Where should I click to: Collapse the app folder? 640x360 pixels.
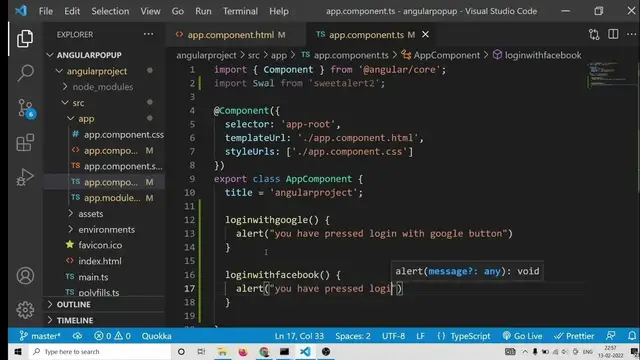coord(86,119)
